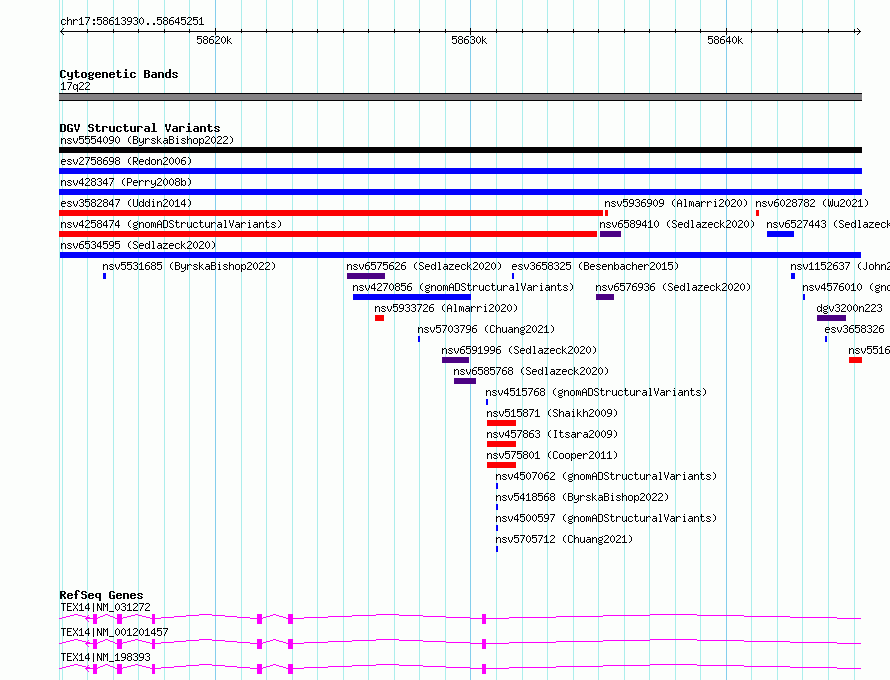Click the nsv6534595 (Sedlazeck2020) label

point(138,245)
